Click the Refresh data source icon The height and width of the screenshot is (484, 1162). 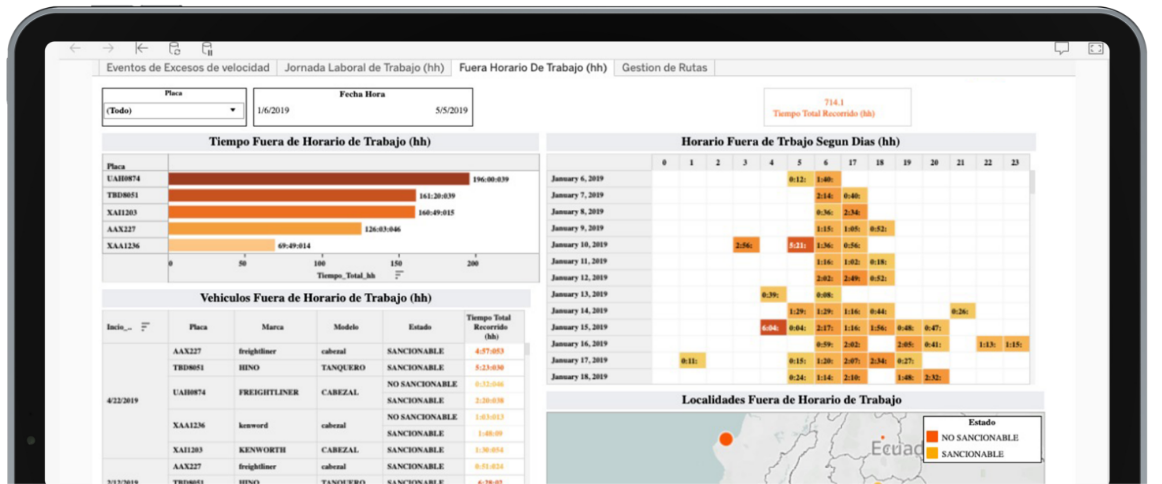pos(174,48)
